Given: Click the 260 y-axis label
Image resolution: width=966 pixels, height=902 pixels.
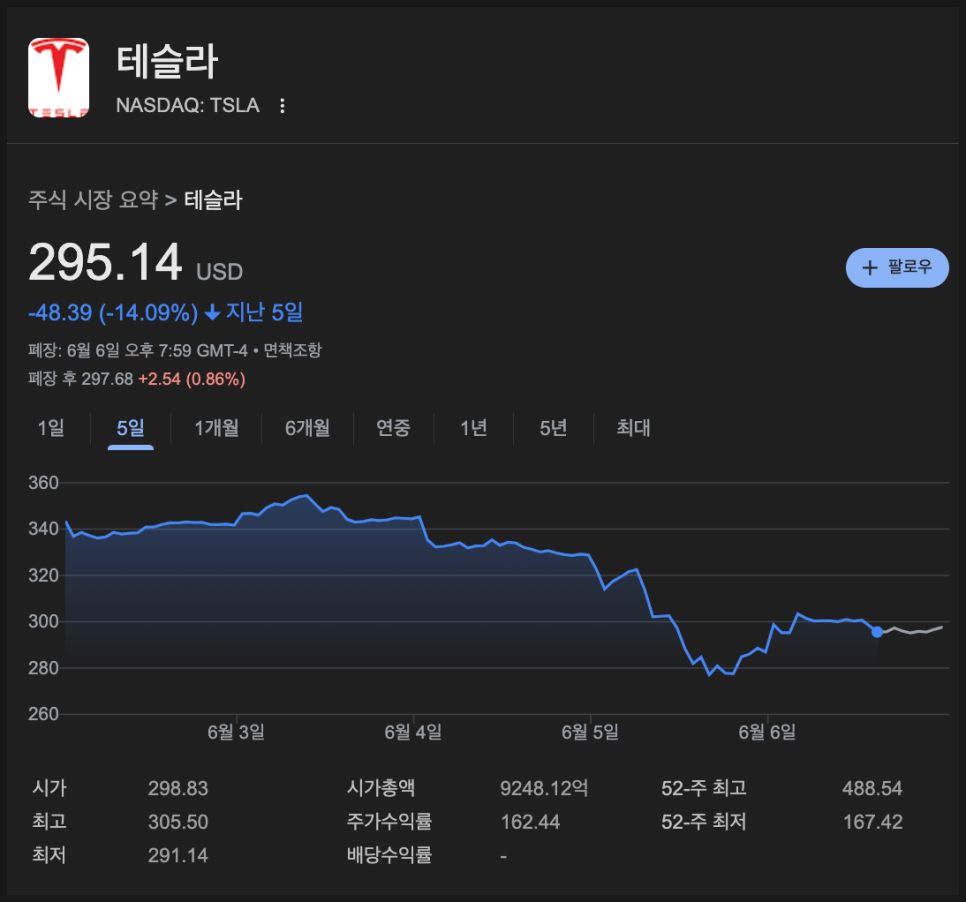Looking at the screenshot, I should click(43, 714).
